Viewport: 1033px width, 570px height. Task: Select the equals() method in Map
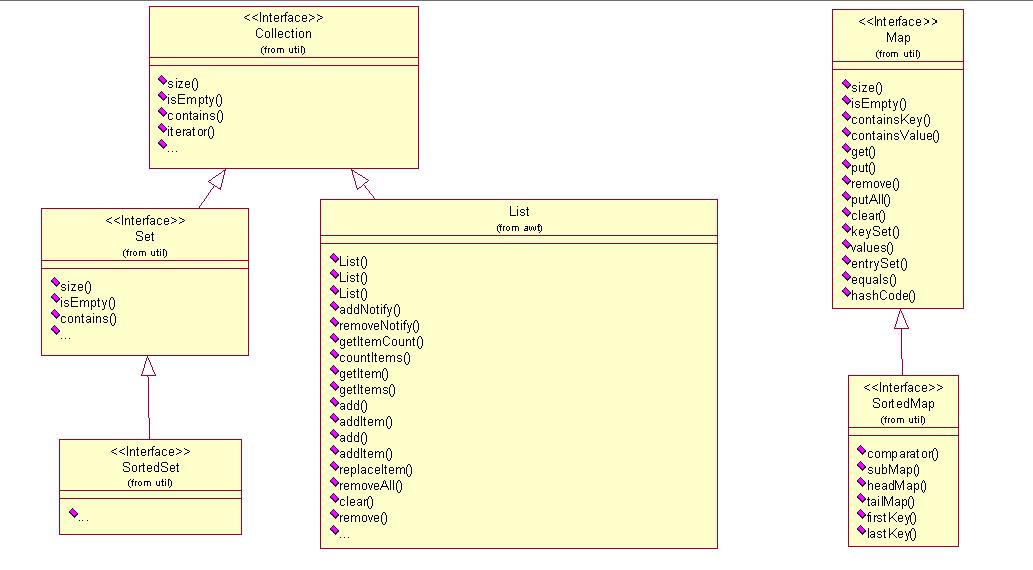[874, 279]
